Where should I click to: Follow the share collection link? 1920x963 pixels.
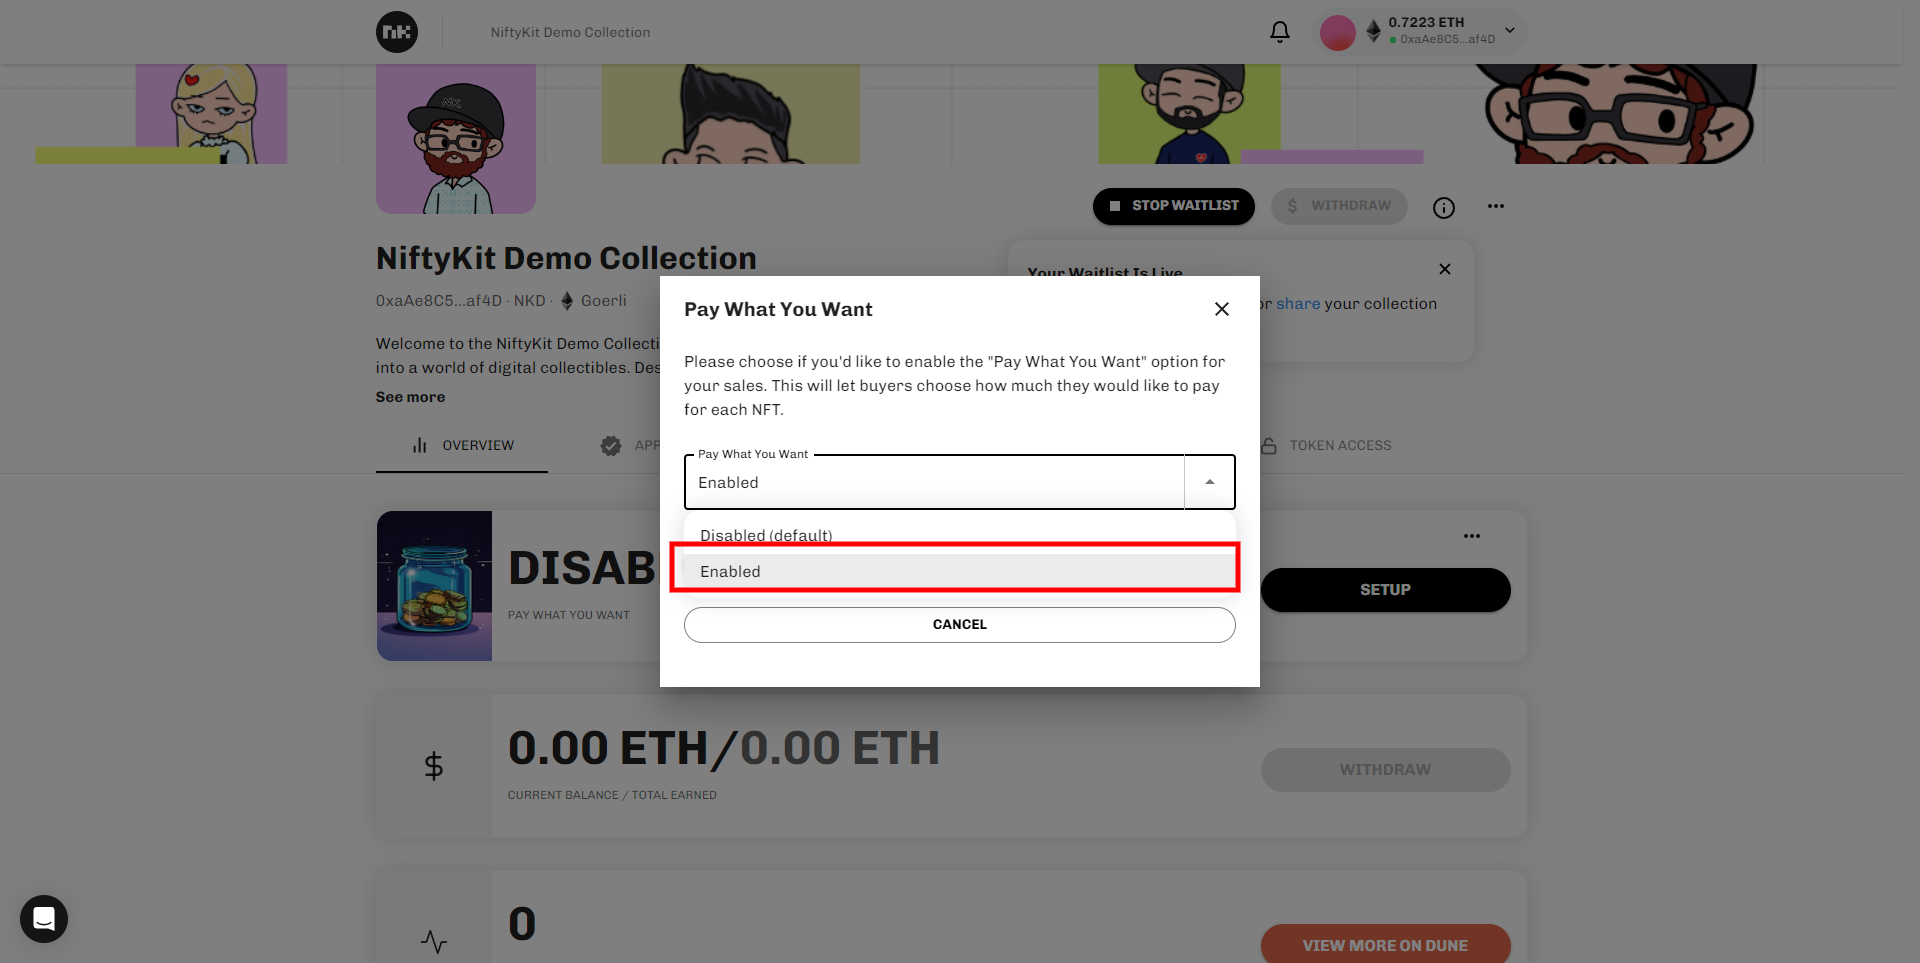point(1298,304)
